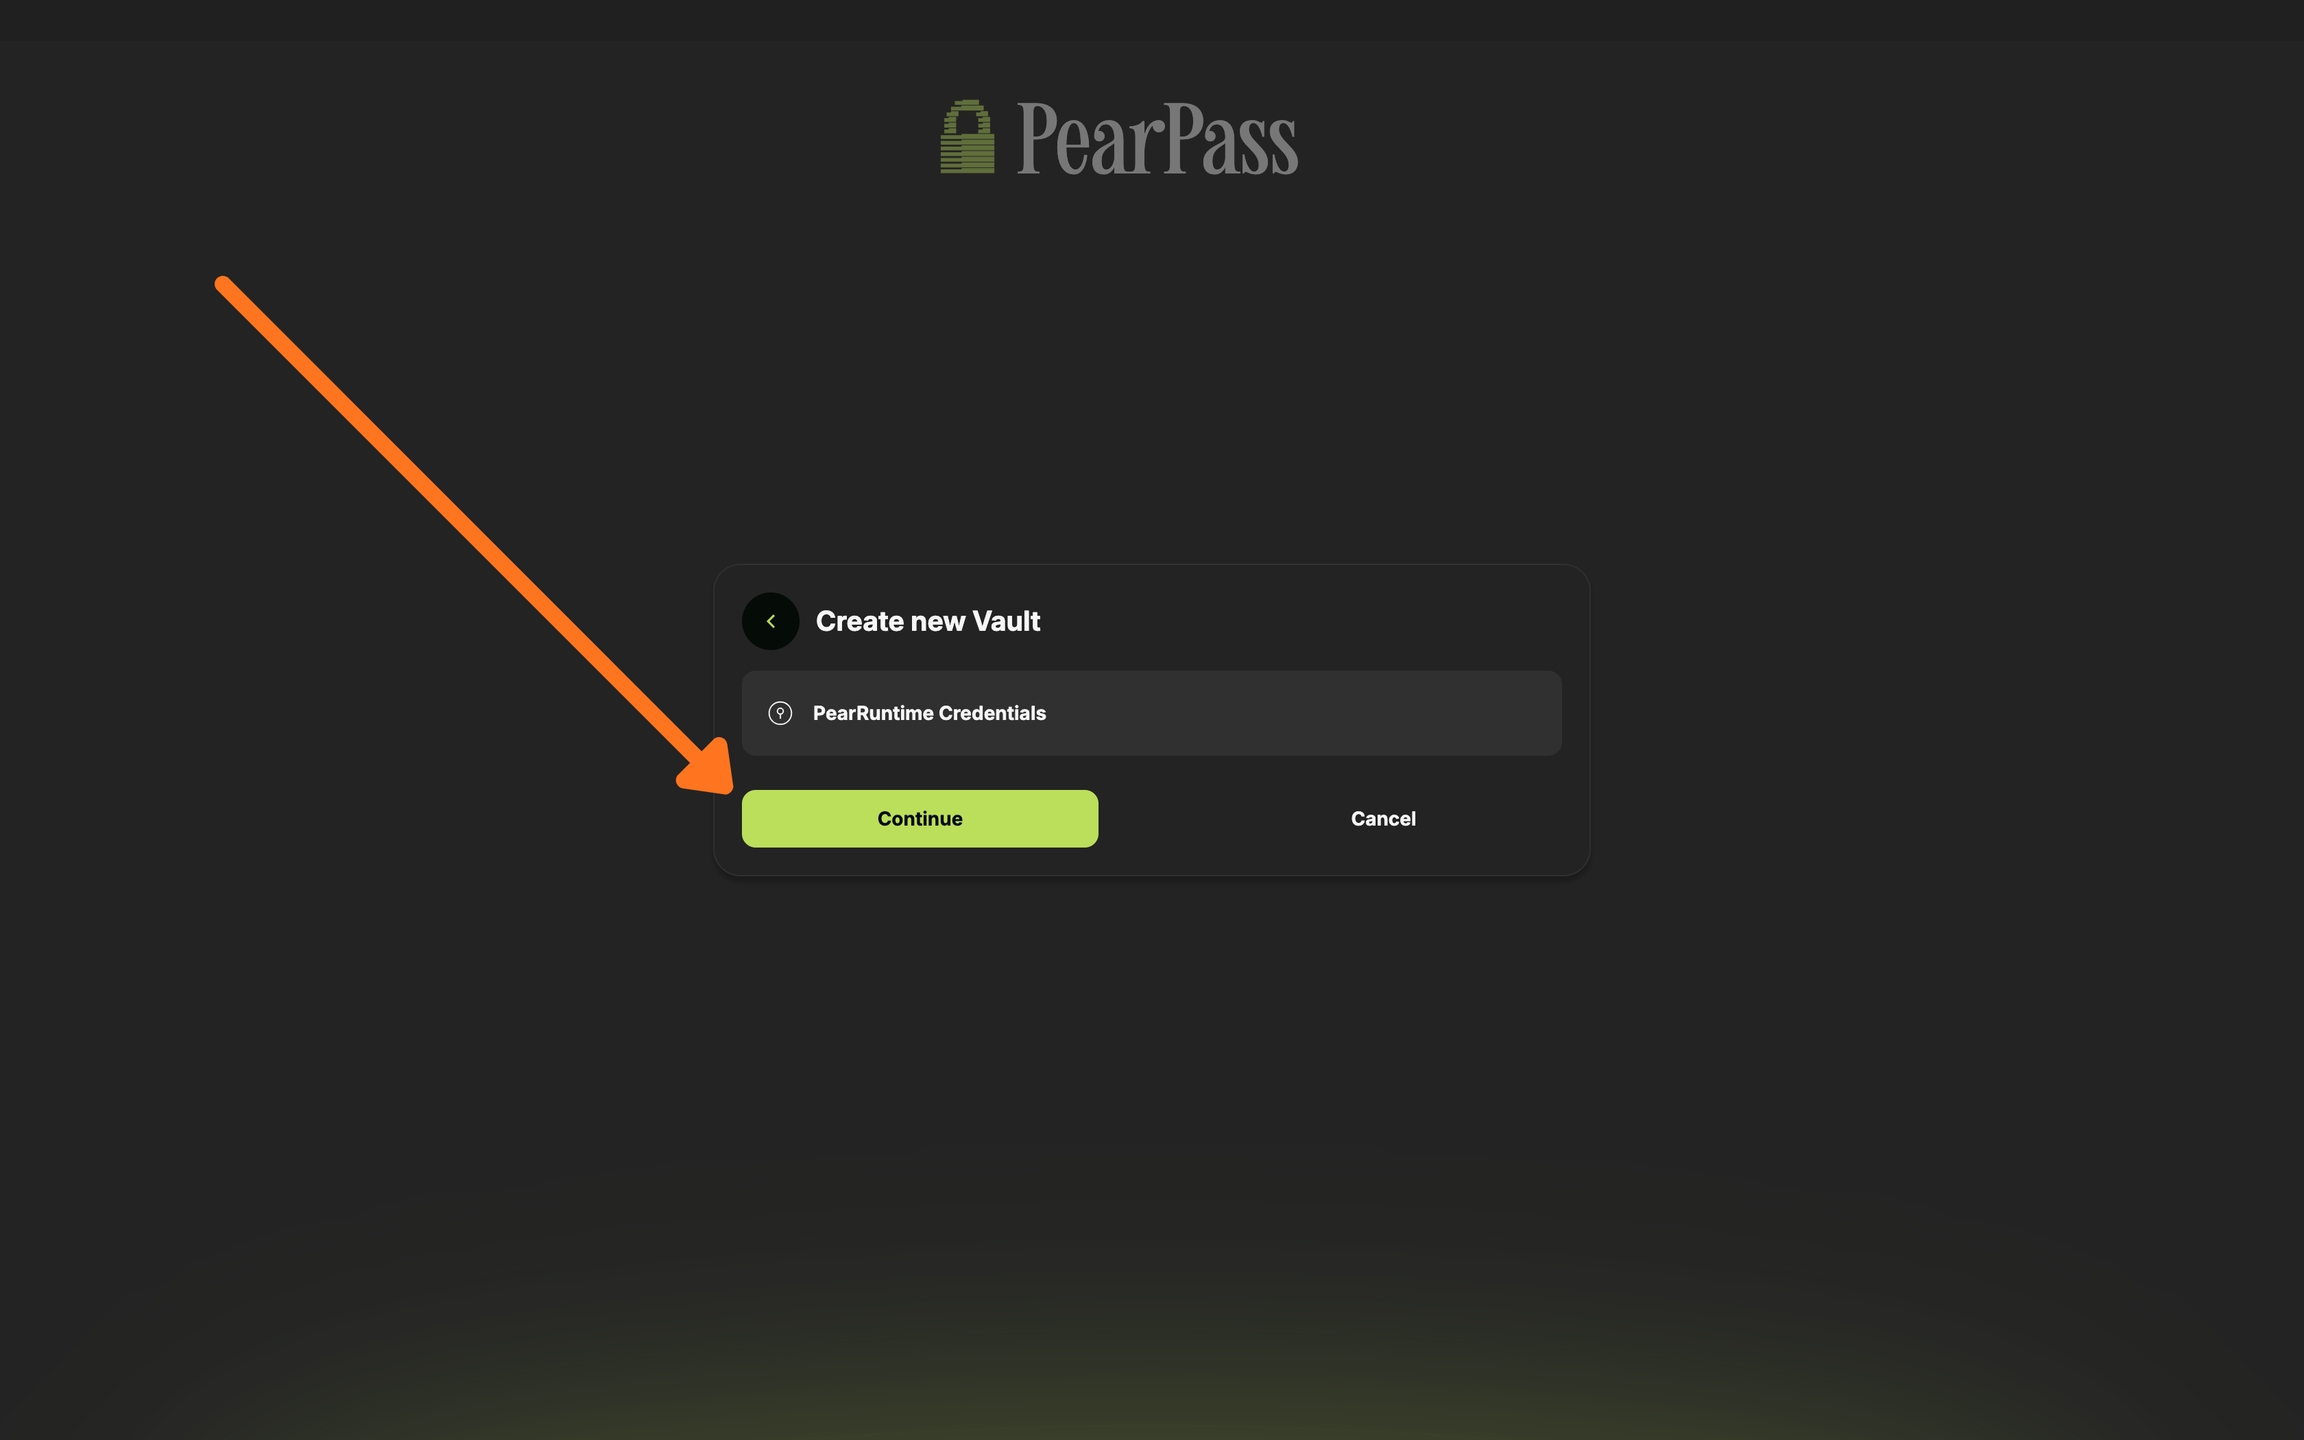Continue creating the new vault
Image resolution: width=2304 pixels, height=1440 pixels.
coord(920,819)
